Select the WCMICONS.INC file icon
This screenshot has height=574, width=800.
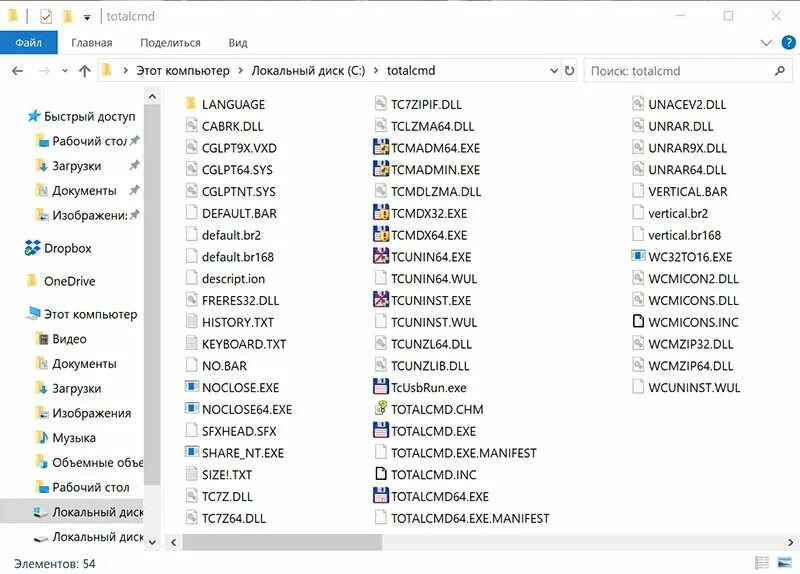638,321
